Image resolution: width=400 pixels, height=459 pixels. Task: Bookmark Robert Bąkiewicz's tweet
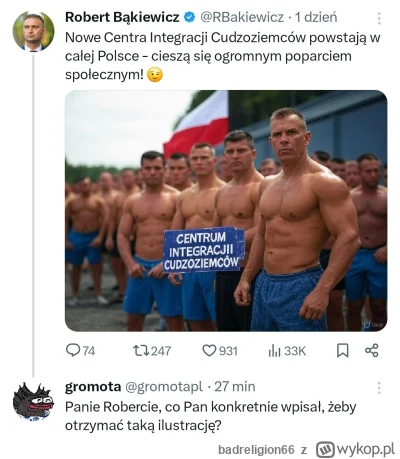point(343,351)
